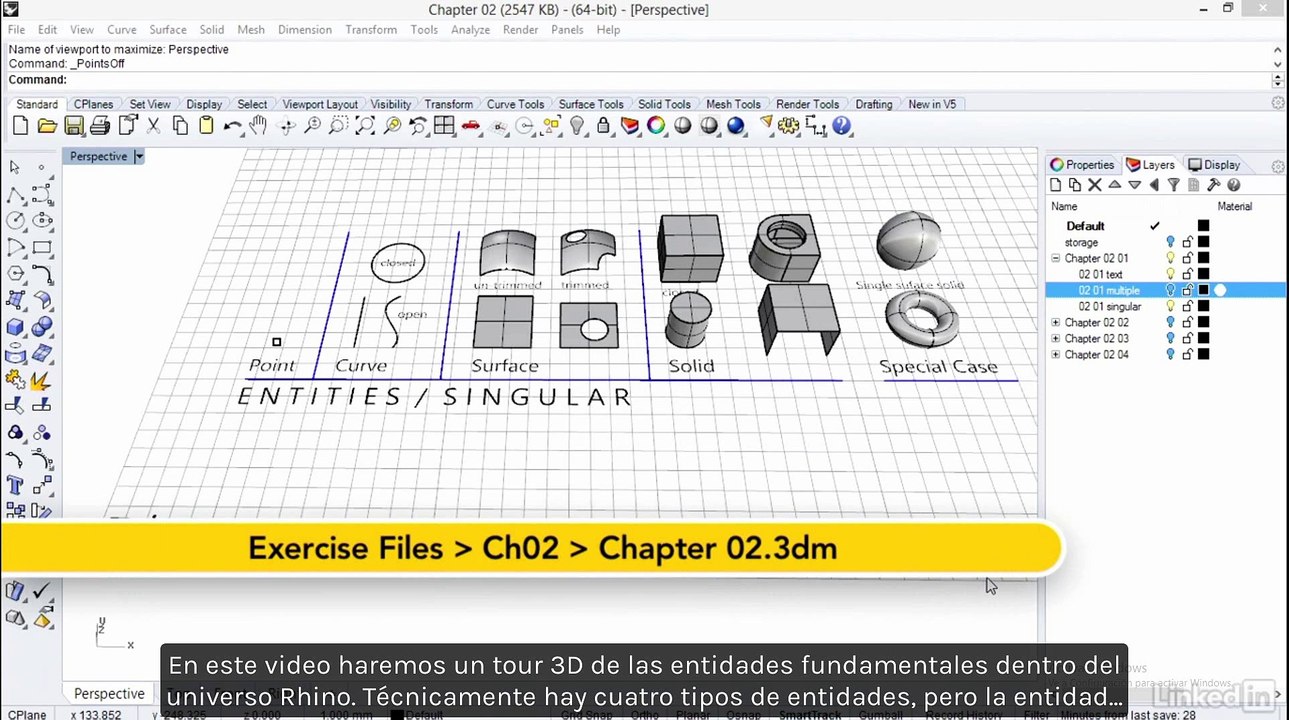Click the padlock Lock Objects icon
The image size is (1289, 720).
pyautogui.click(x=603, y=126)
